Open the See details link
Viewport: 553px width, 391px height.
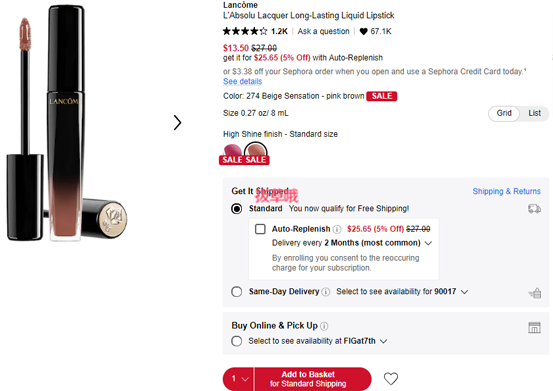coord(243,81)
